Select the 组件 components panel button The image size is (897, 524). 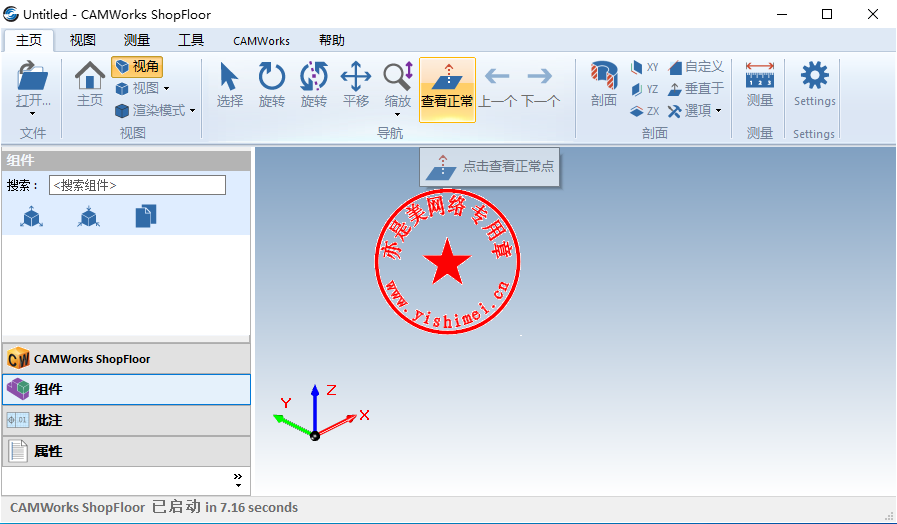pyautogui.click(x=126, y=390)
